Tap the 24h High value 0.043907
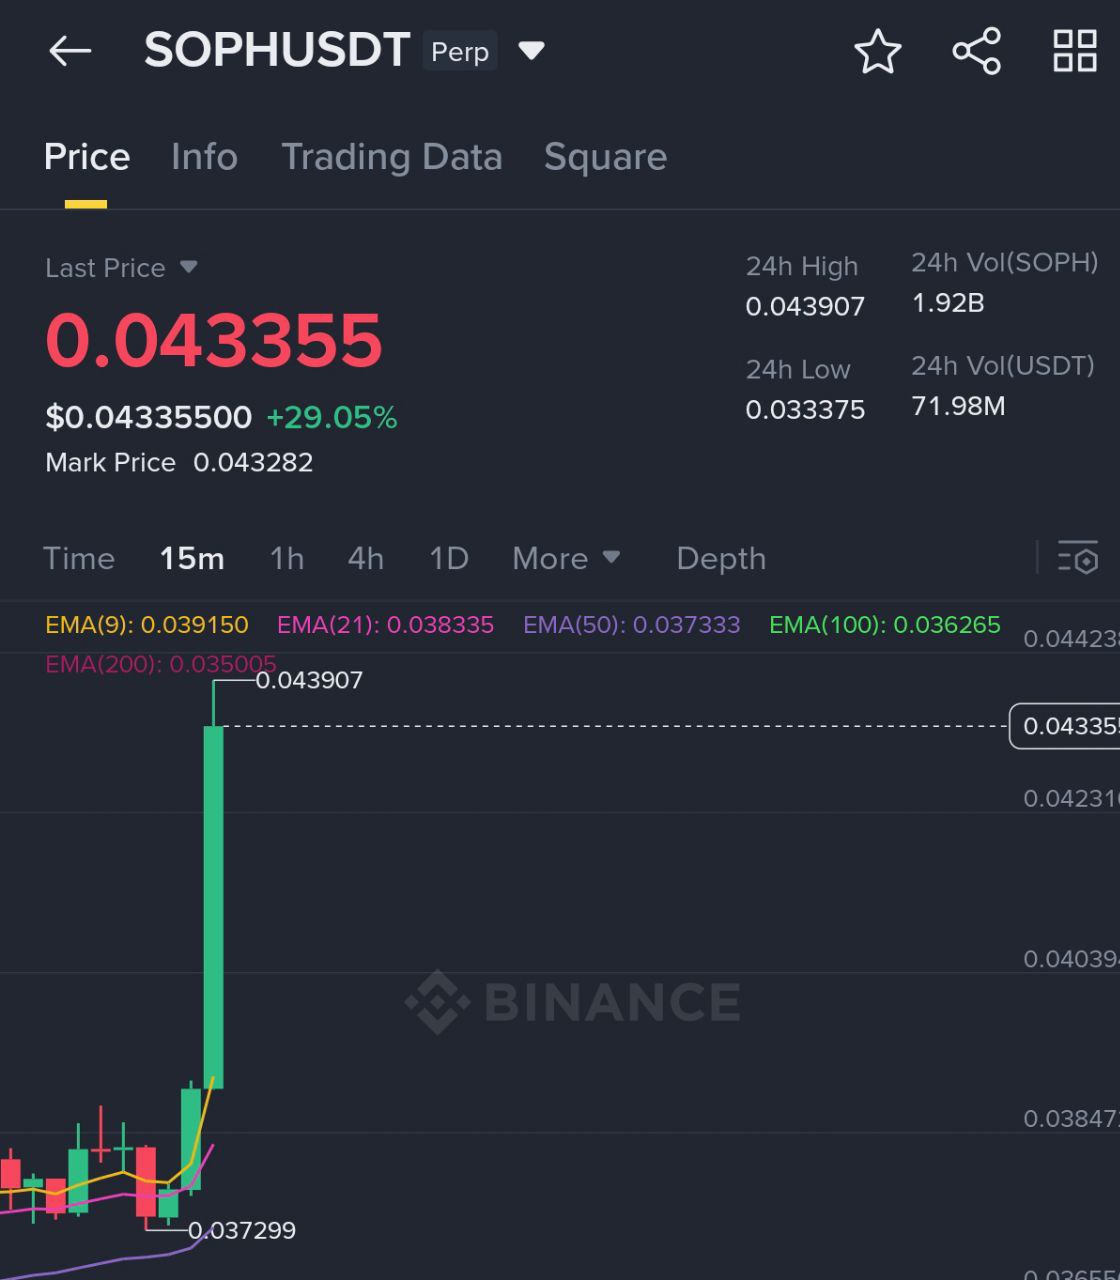Screen dimensions: 1120x1280 (x=805, y=306)
